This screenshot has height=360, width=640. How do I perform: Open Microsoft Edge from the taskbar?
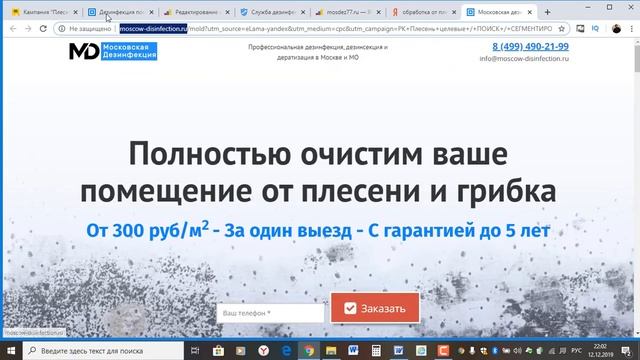click(286, 351)
